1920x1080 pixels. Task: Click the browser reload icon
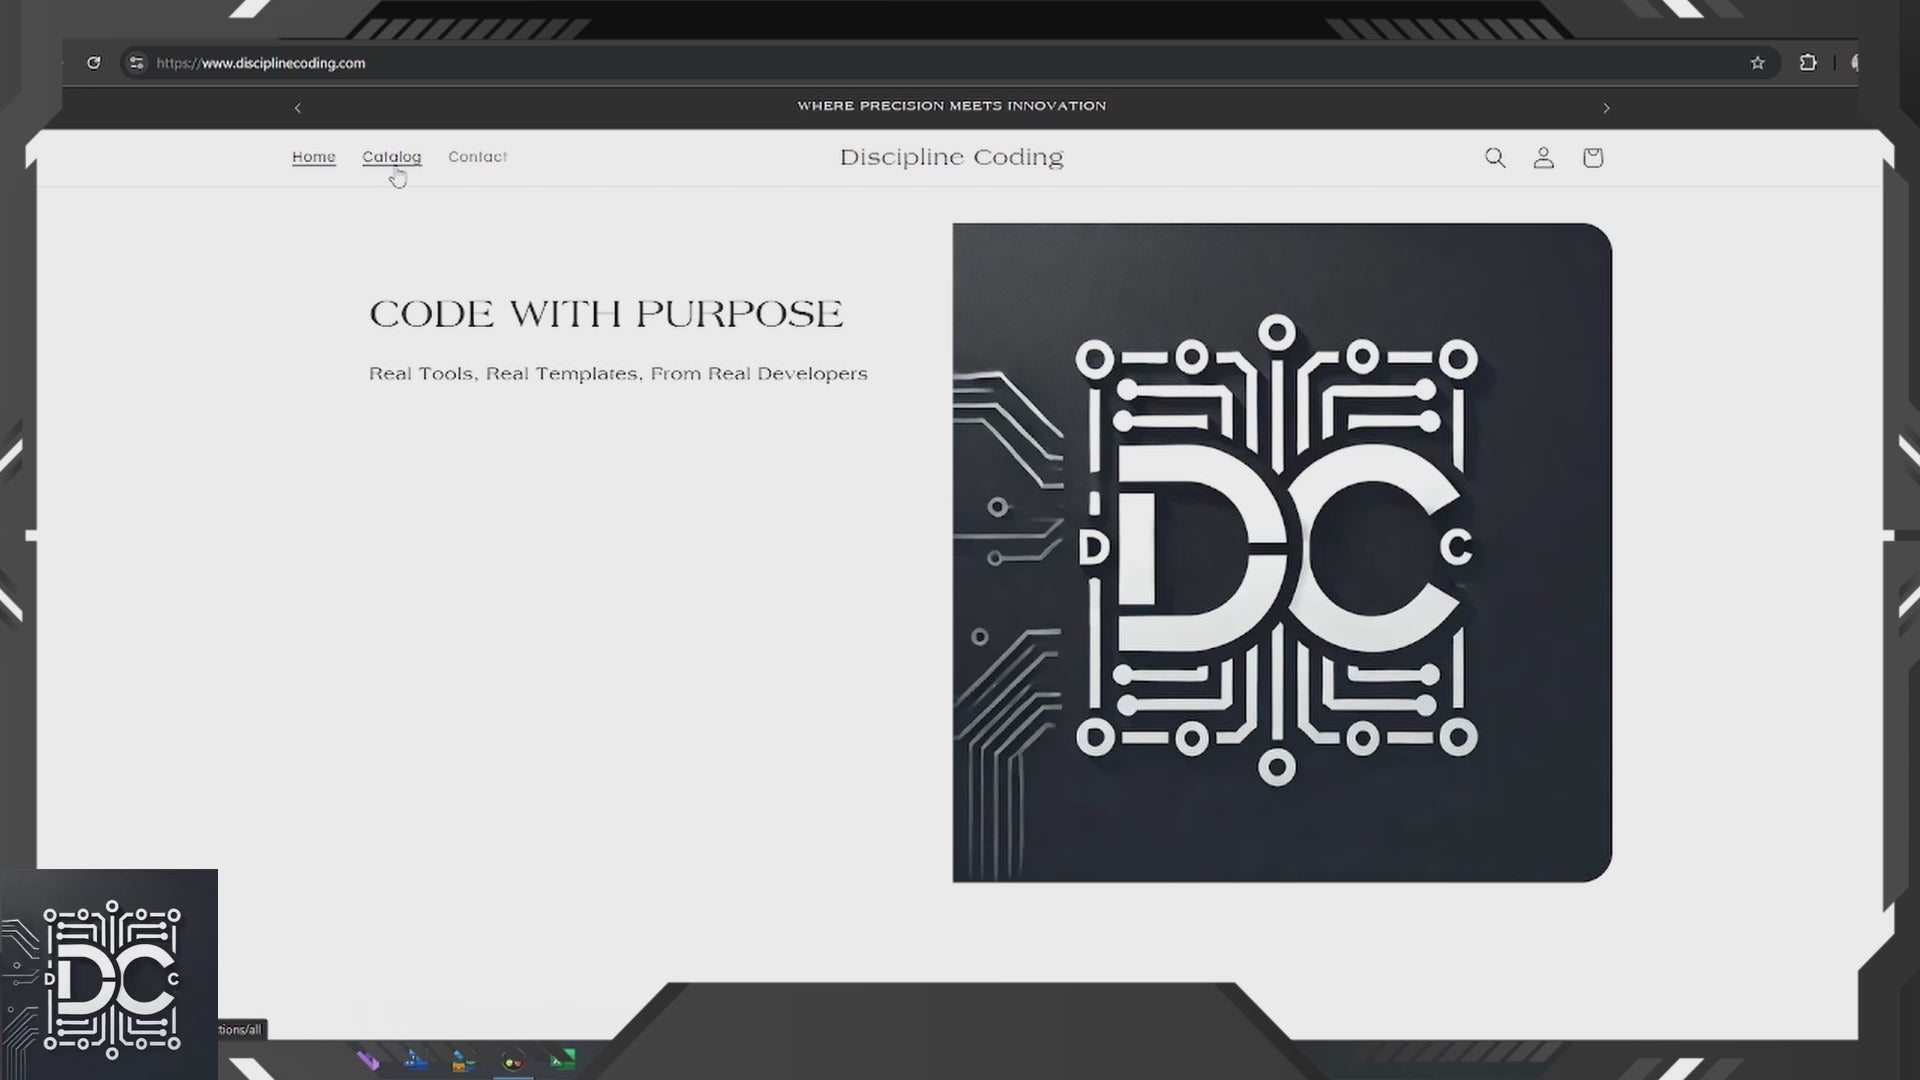tap(93, 63)
